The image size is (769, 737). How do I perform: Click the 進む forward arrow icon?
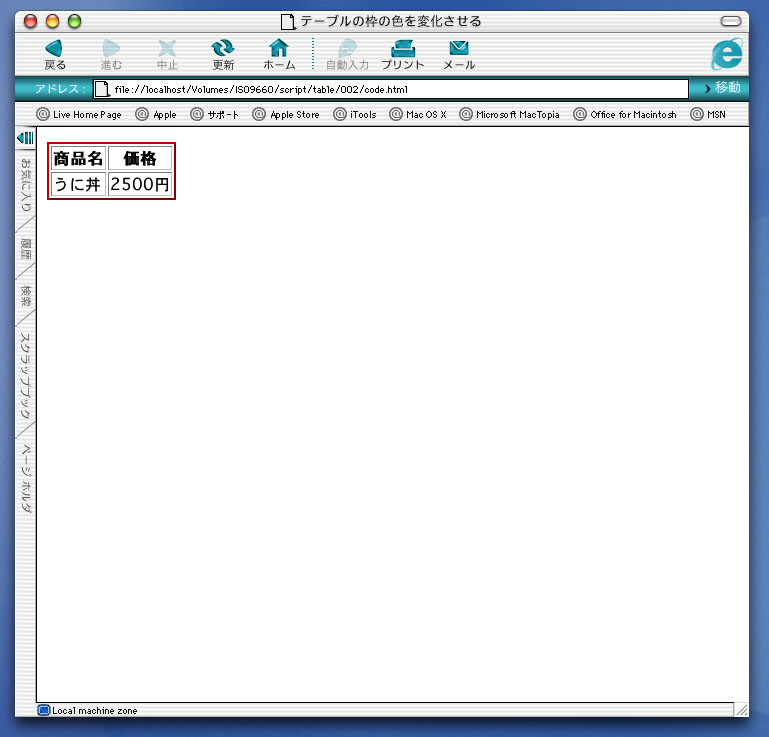[111, 48]
